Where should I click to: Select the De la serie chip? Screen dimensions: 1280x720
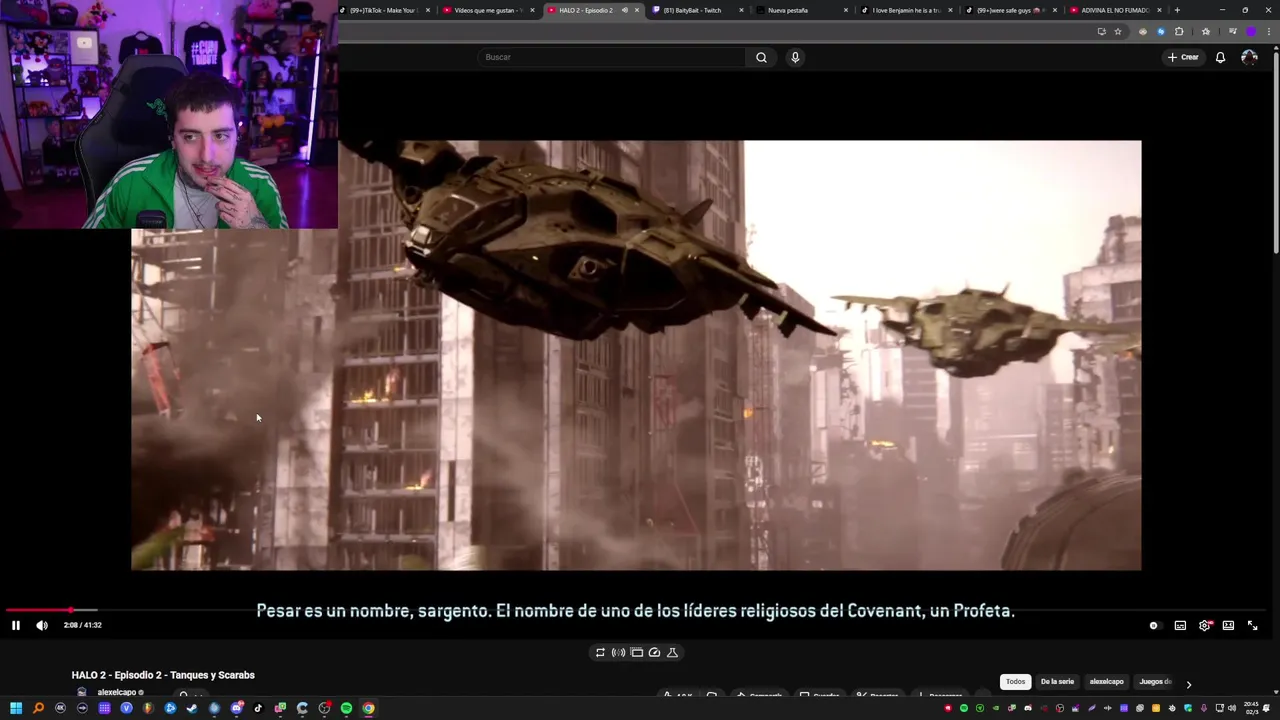point(1057,682)
